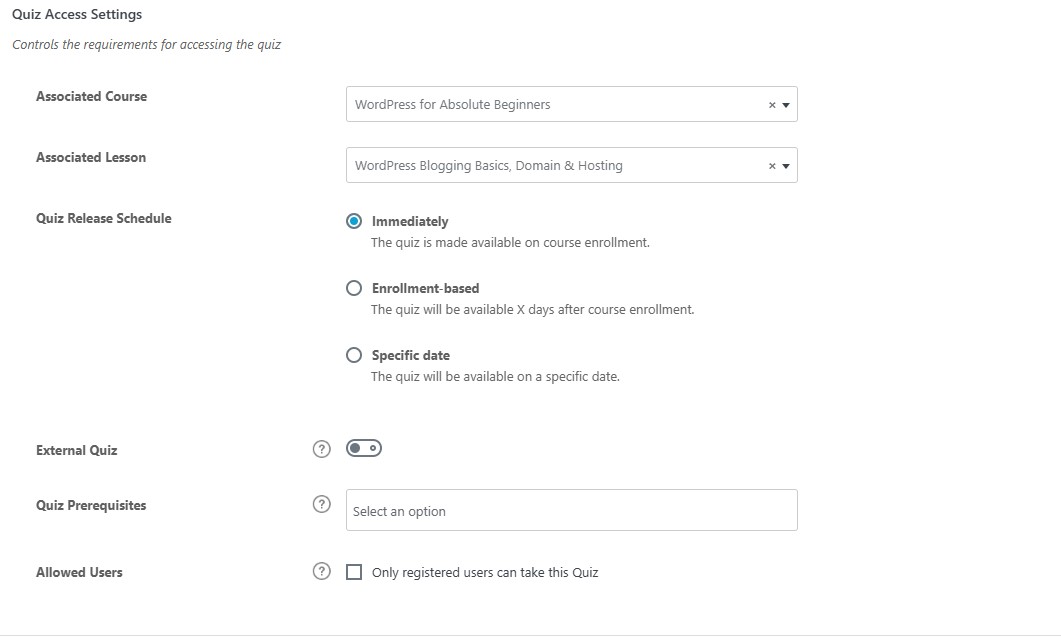Click the Quiz Access Settings heading
Screen dimensions: 1061x637
77,14
